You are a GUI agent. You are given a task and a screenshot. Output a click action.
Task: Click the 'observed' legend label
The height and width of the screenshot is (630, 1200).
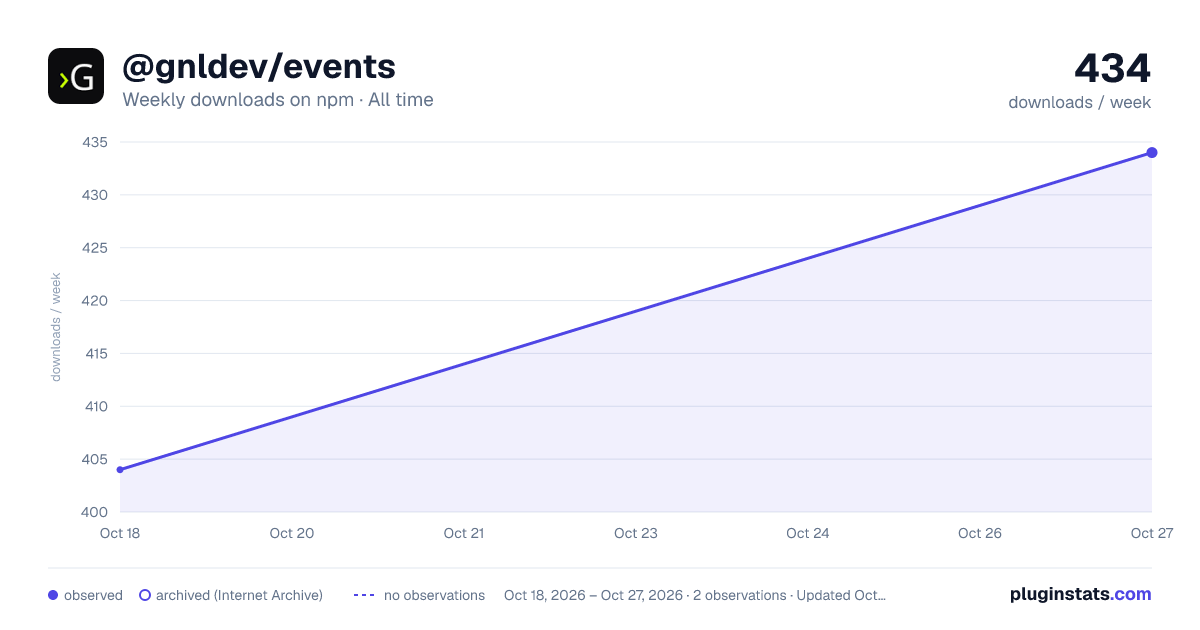tap(93, 595)
